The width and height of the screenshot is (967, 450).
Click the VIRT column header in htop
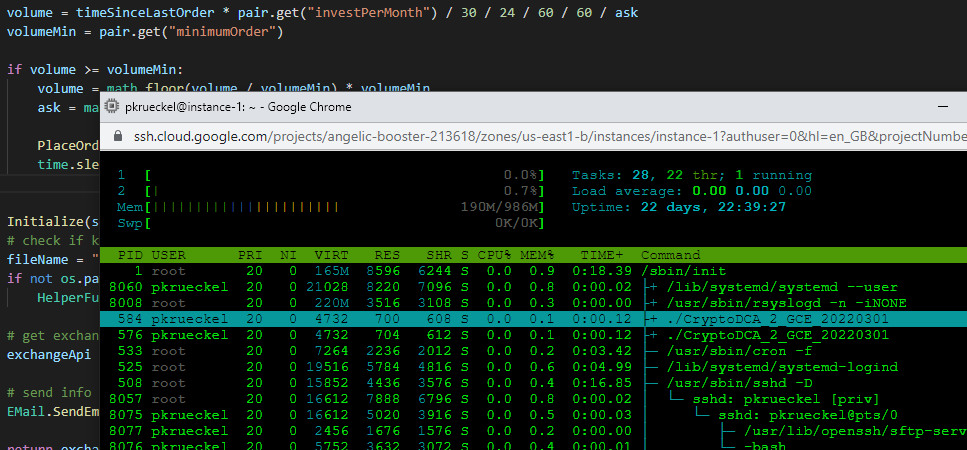click(331, 255)
